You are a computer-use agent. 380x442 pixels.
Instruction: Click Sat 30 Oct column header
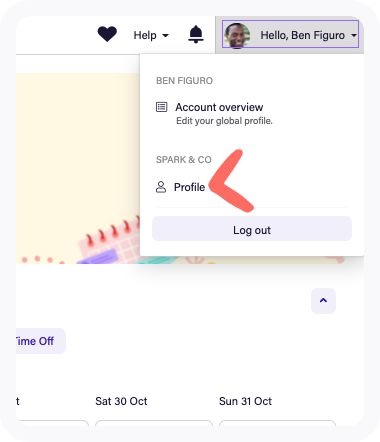(121, 401)
